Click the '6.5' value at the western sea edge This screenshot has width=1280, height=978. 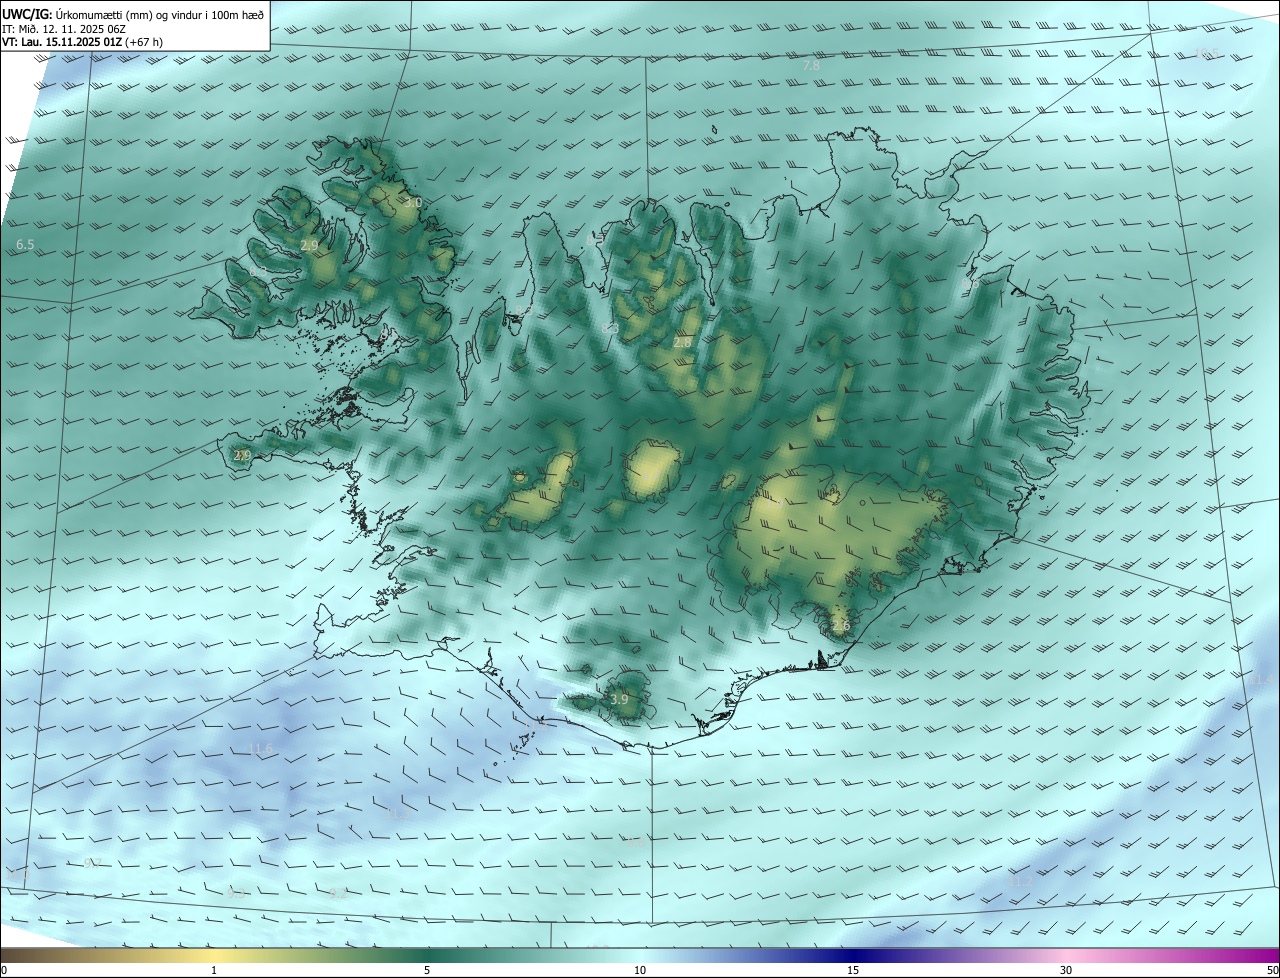click(x=25, y=245)
